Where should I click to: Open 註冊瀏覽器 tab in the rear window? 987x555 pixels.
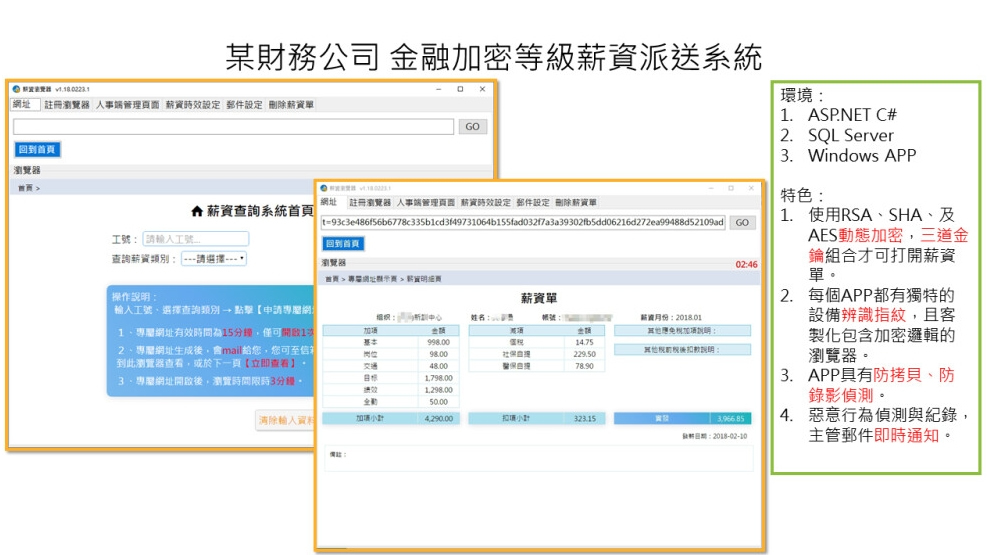pyautogui.click(x=67, y=104)
